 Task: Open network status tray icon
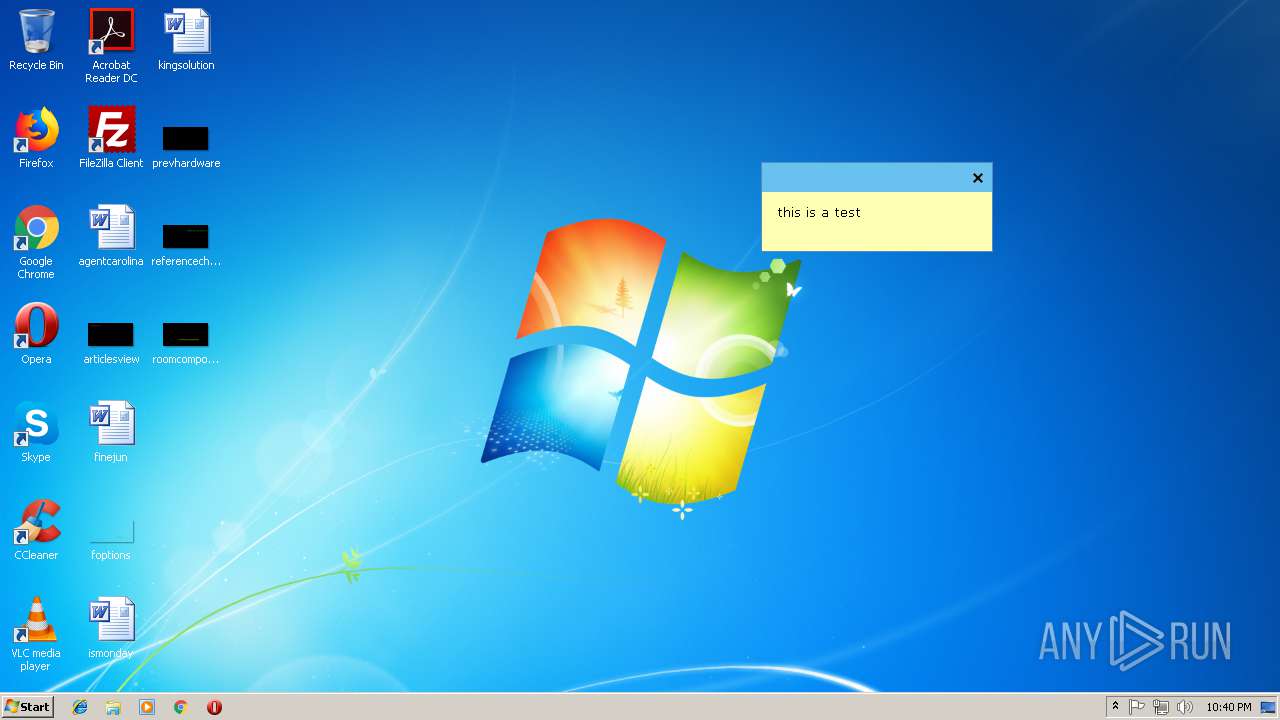click(1161, 707)
